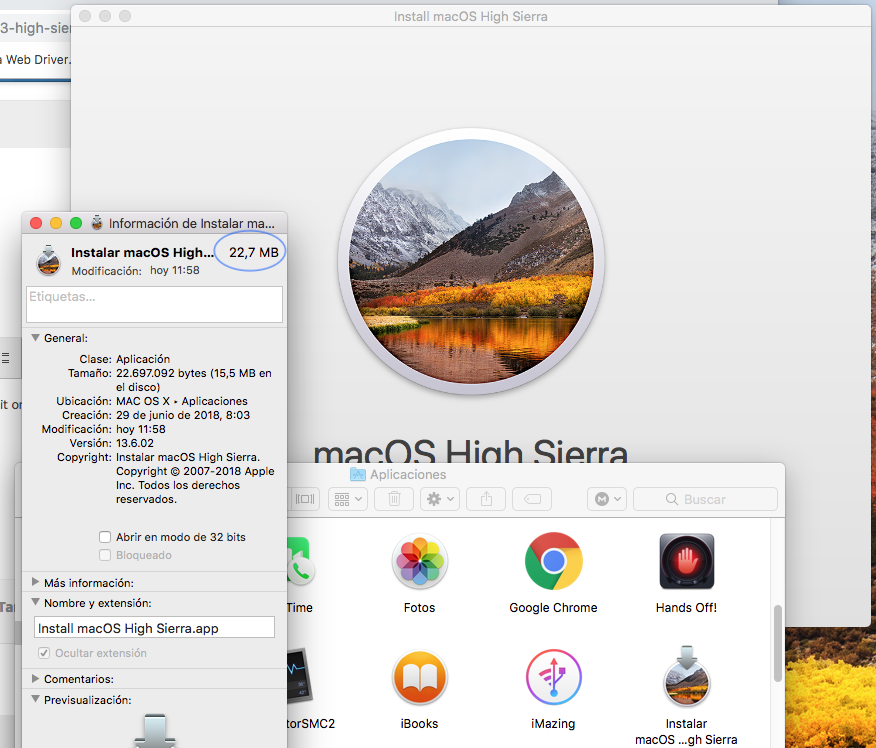This screenshot has width=876, height=748.
Task: Click the FaceTime icon in Aplicaciones
Action: point(299,561)
